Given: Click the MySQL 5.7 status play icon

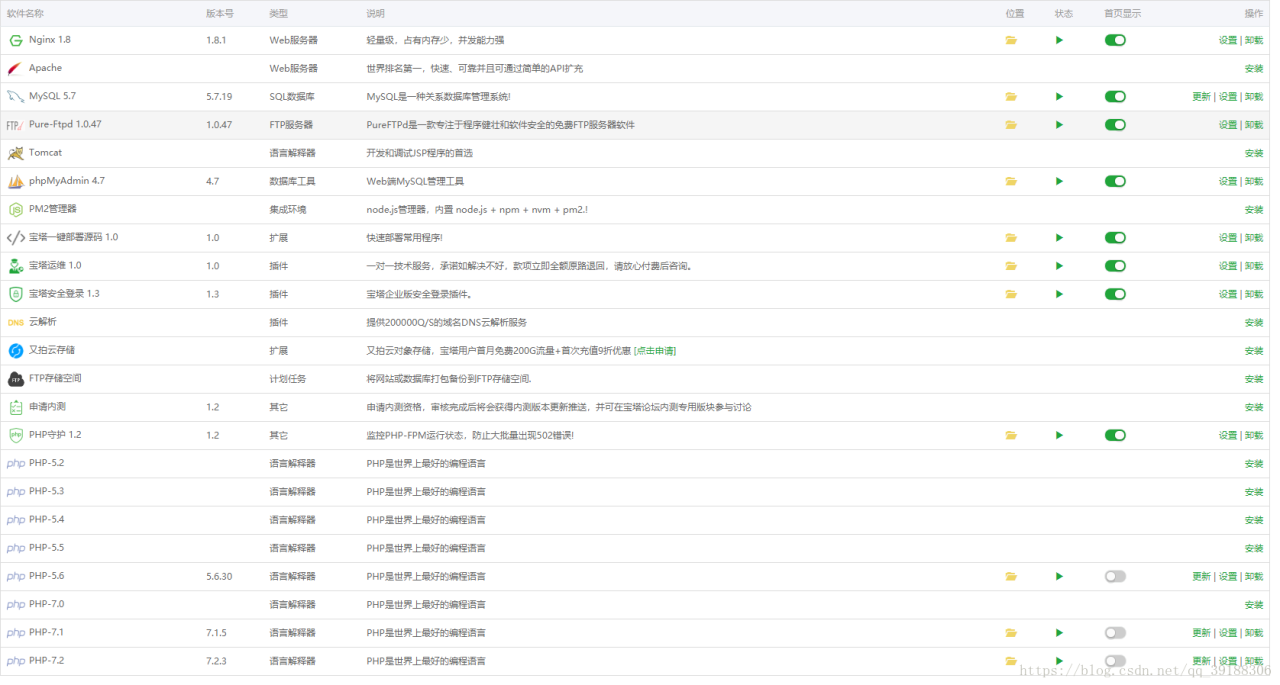Looking at the screenshot, I should click(1059, 97).
